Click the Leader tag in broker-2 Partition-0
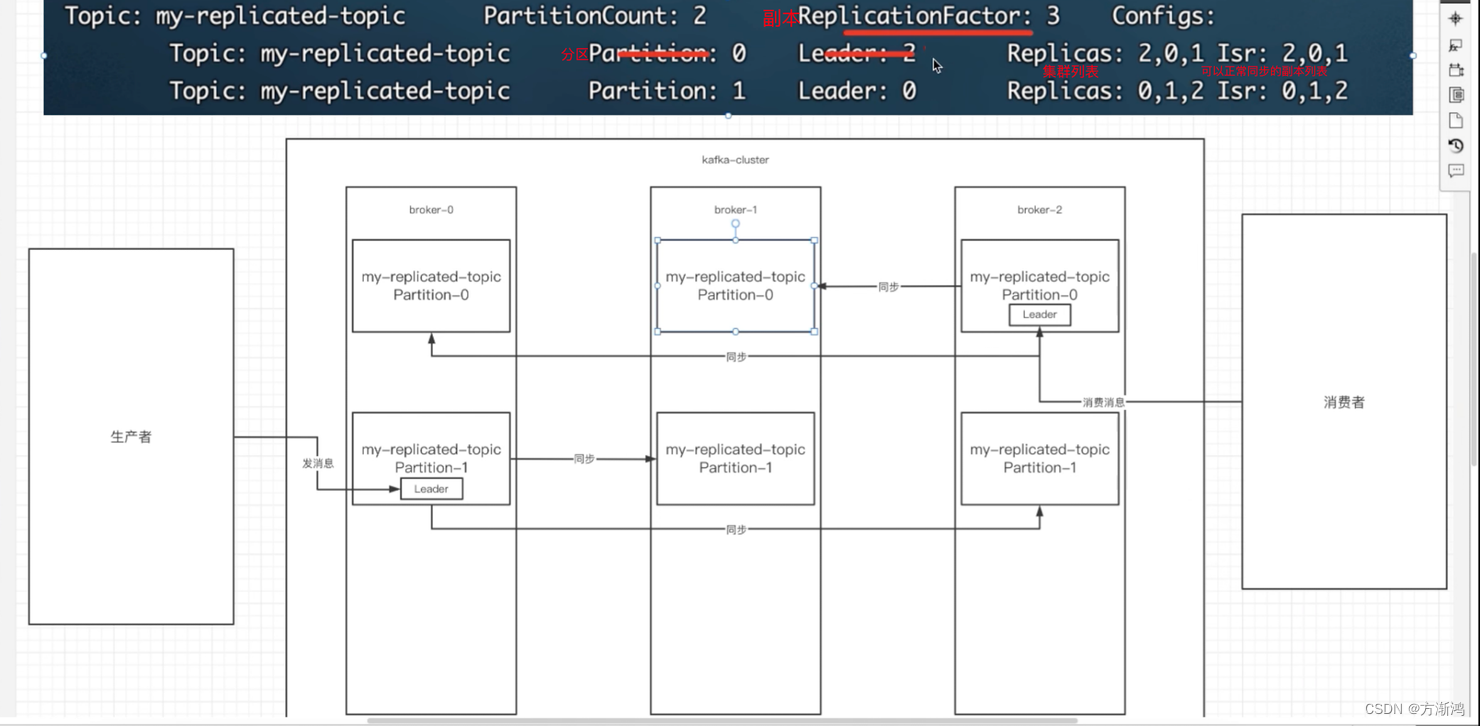This screenshot has height=726, width=1480. (x=1040, y=314)
